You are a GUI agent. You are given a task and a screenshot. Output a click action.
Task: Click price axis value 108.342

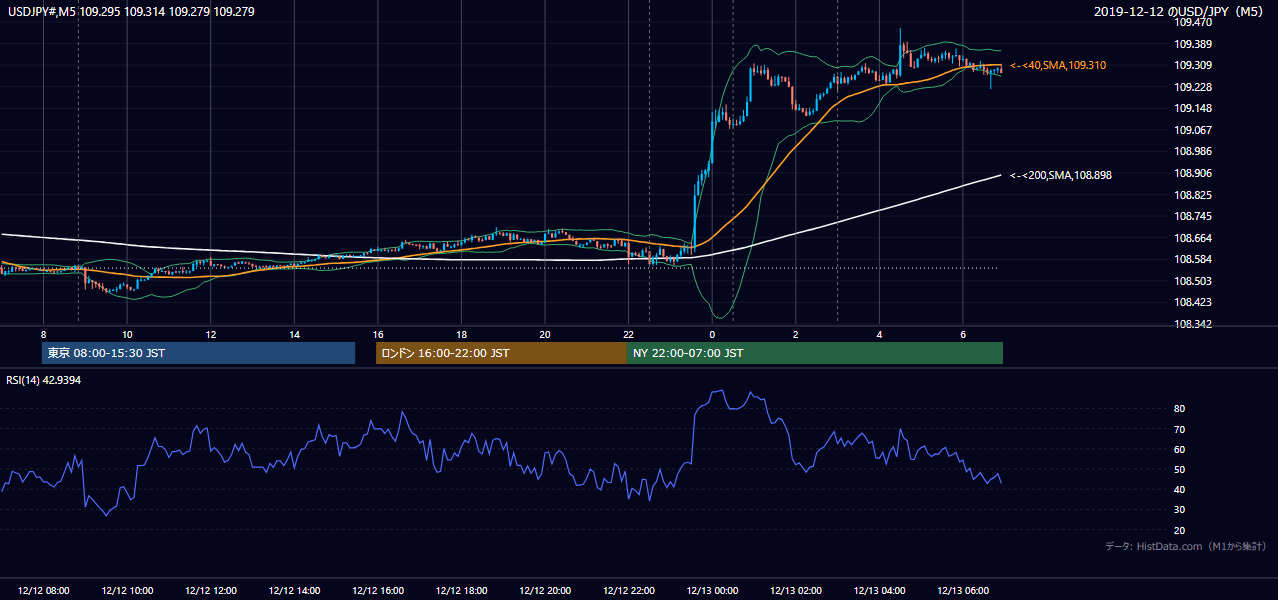point(1193,324)
